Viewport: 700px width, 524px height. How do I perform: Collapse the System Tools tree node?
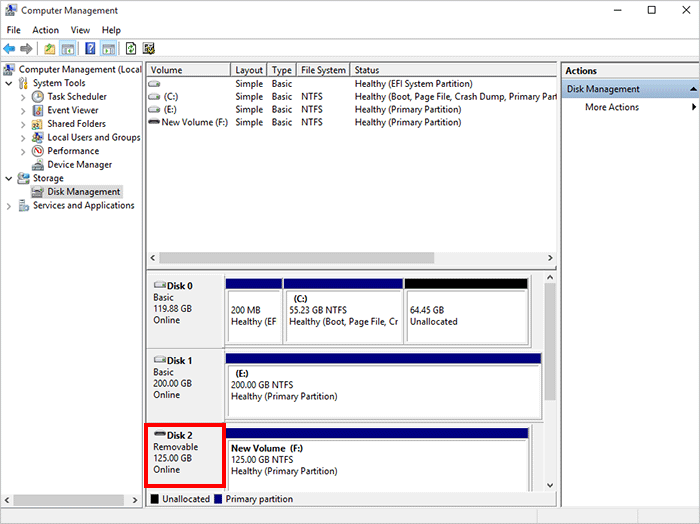(x=9, y=83)
